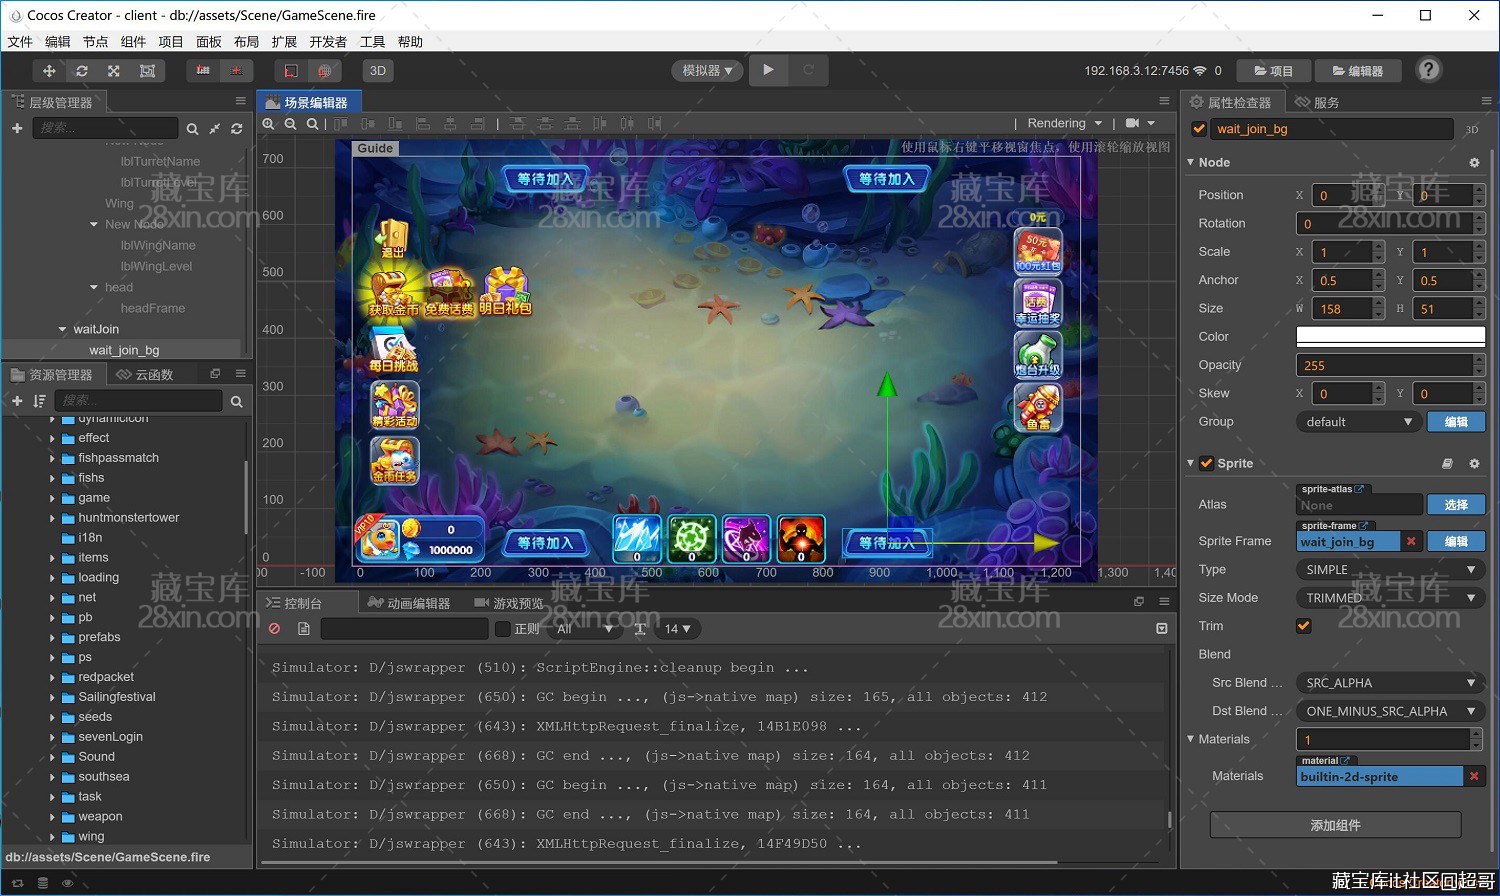
Task: Toggle the wait_join_bg node active checkbox
Action: click(1199, 129)
